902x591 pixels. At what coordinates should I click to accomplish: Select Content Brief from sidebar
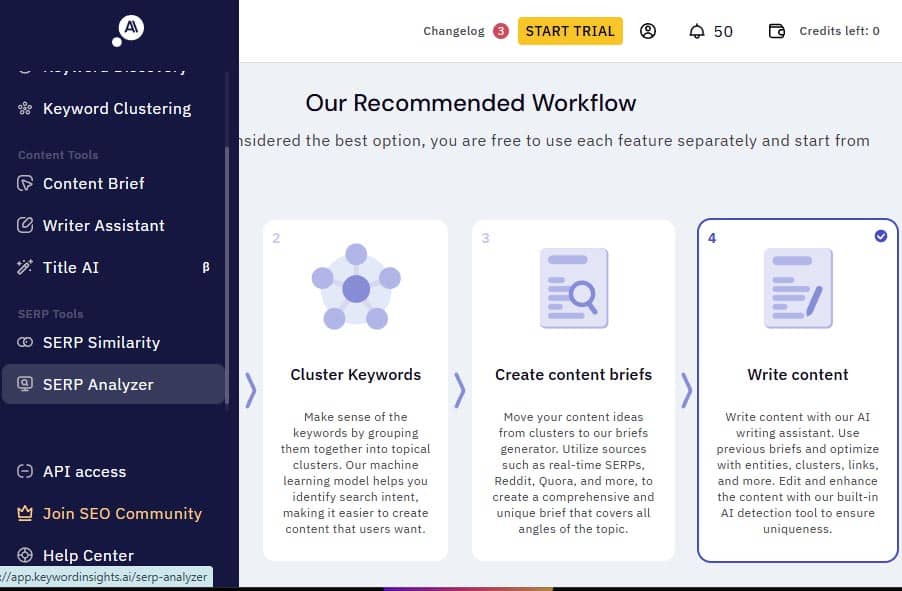pyautogui.click(x=93, y=184)
